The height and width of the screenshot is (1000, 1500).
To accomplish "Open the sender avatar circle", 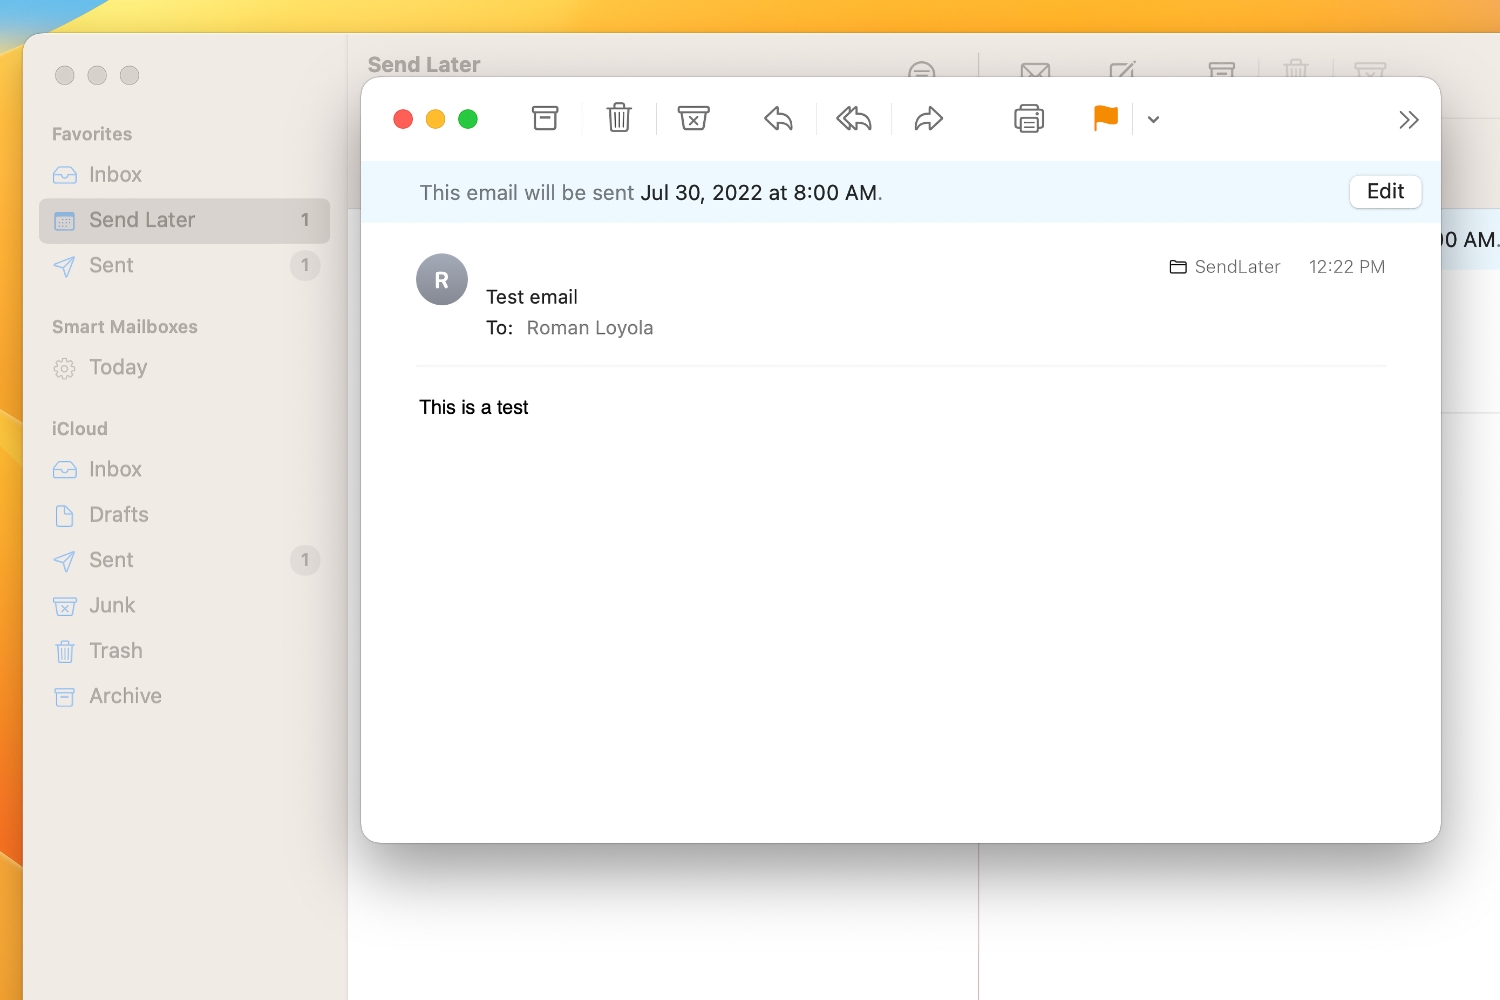I will click(441, 279).
